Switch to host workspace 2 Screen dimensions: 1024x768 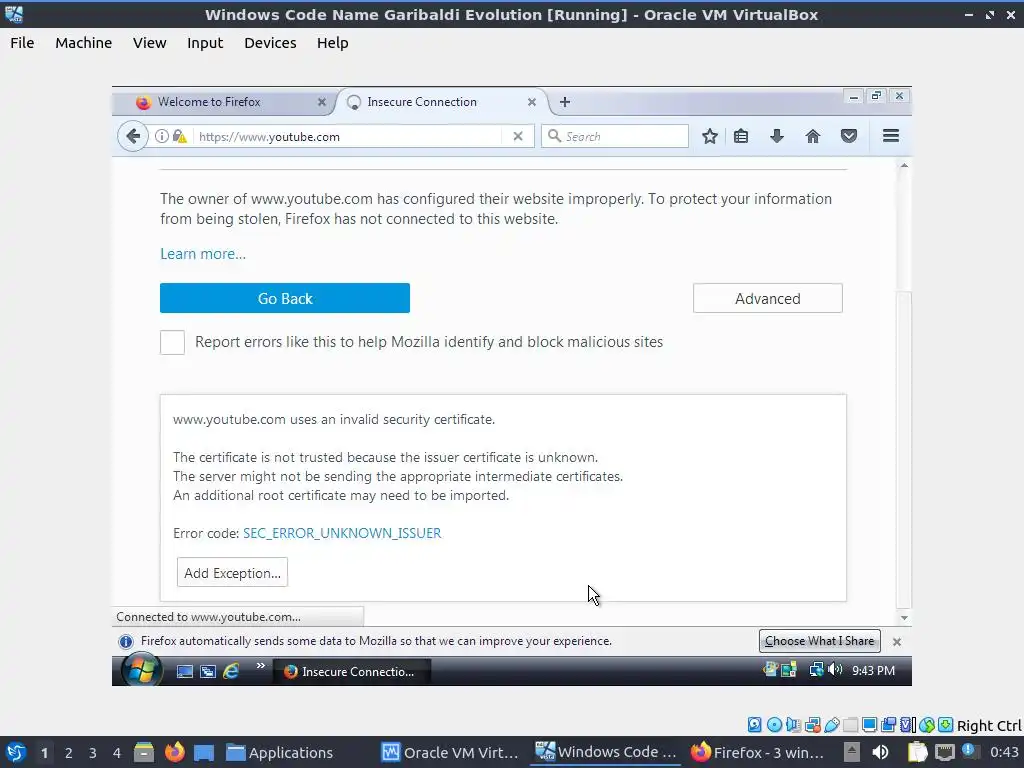[x=68, y=752]
